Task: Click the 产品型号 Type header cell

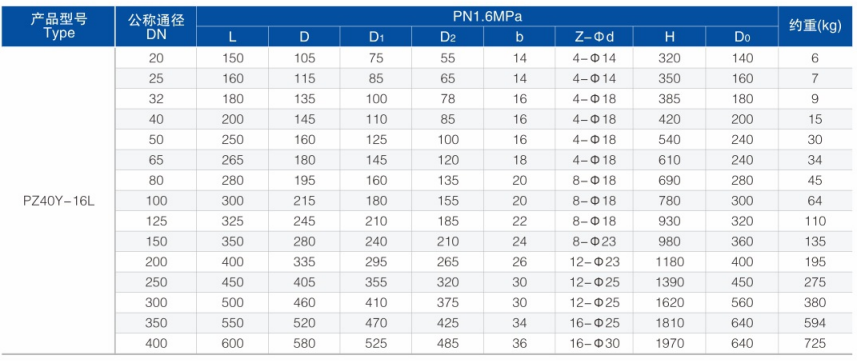Action: [x=58, y=26]
